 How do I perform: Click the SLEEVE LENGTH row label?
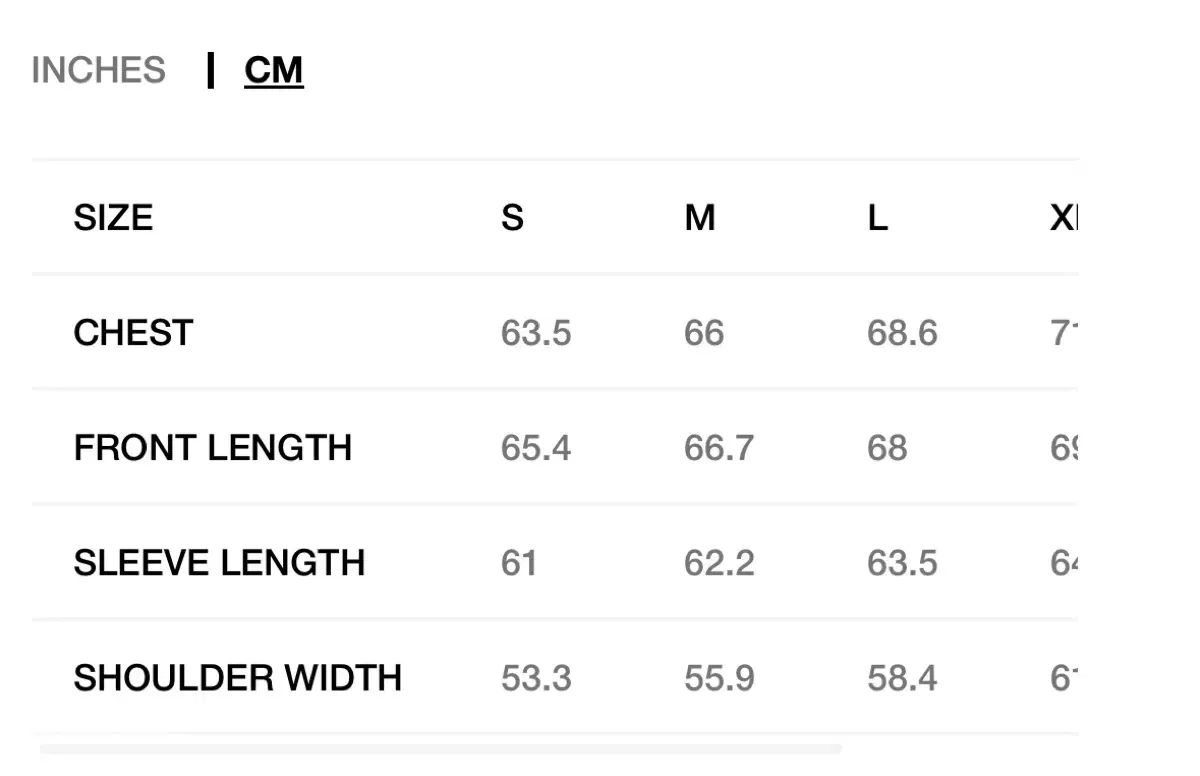tap(219, 563)
